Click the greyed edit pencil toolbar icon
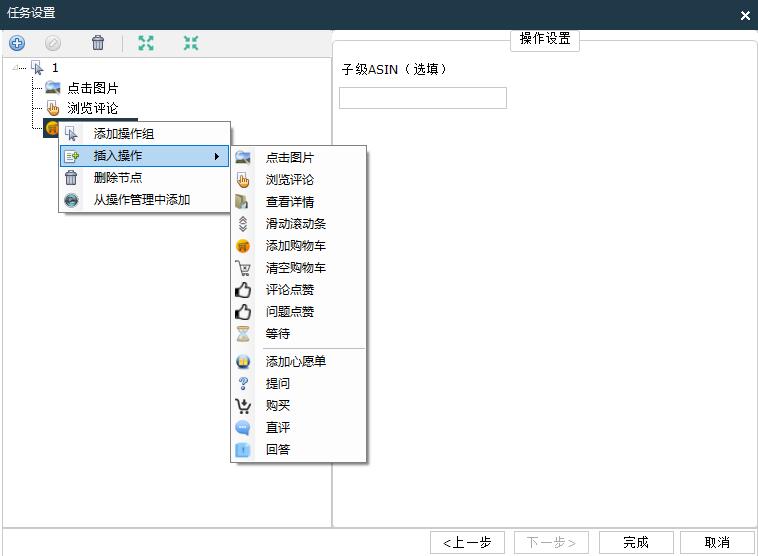 coord(53,43)
